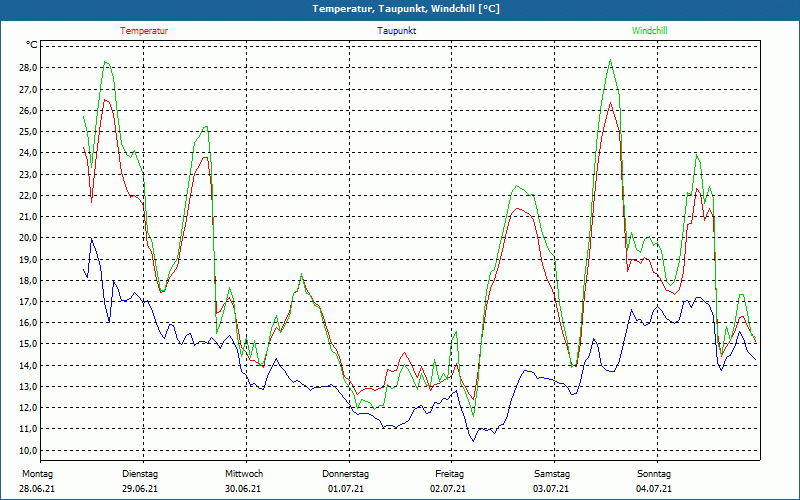The height and width of the screenshot is (500, 800).
Task: Select the Freitag 02.07.21 date label
Action: (448, 481)
